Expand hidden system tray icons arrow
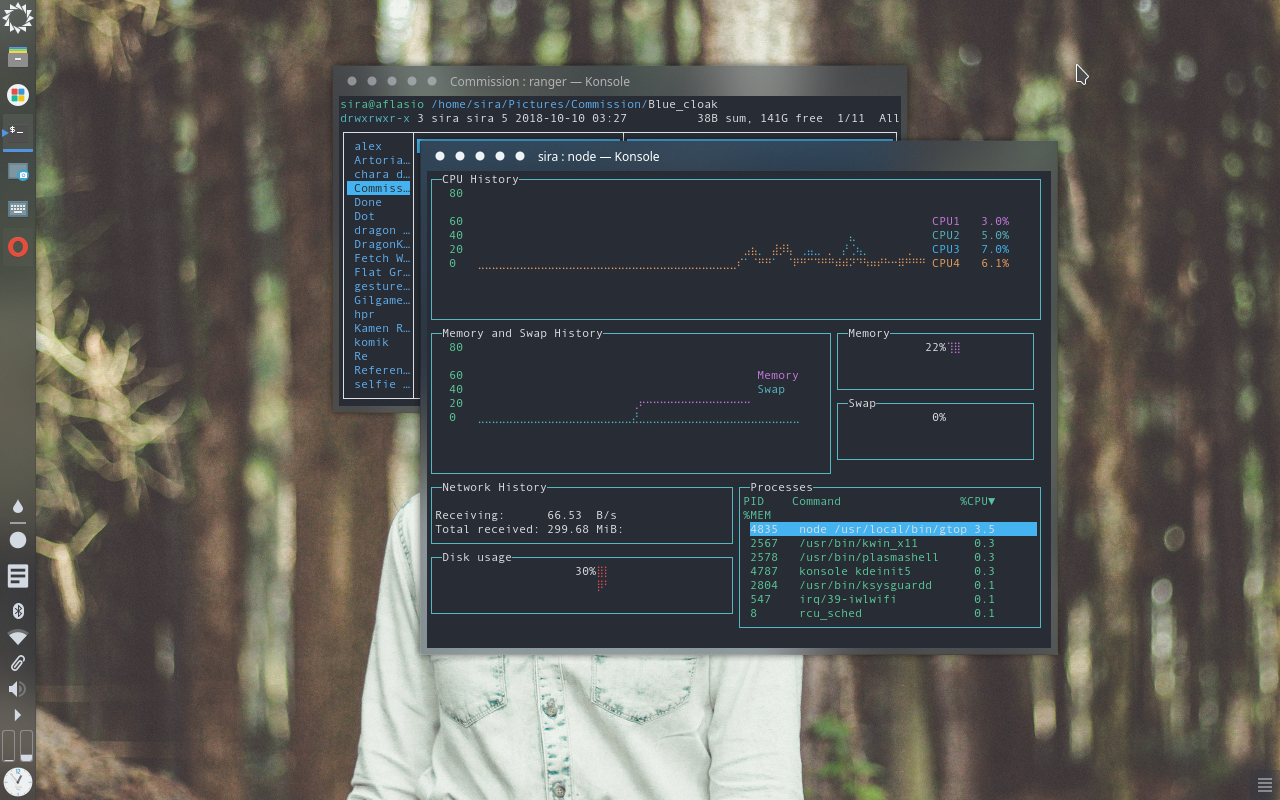Screen dimensions: 1280x800 pyautogui.click(x=18, y=715)
